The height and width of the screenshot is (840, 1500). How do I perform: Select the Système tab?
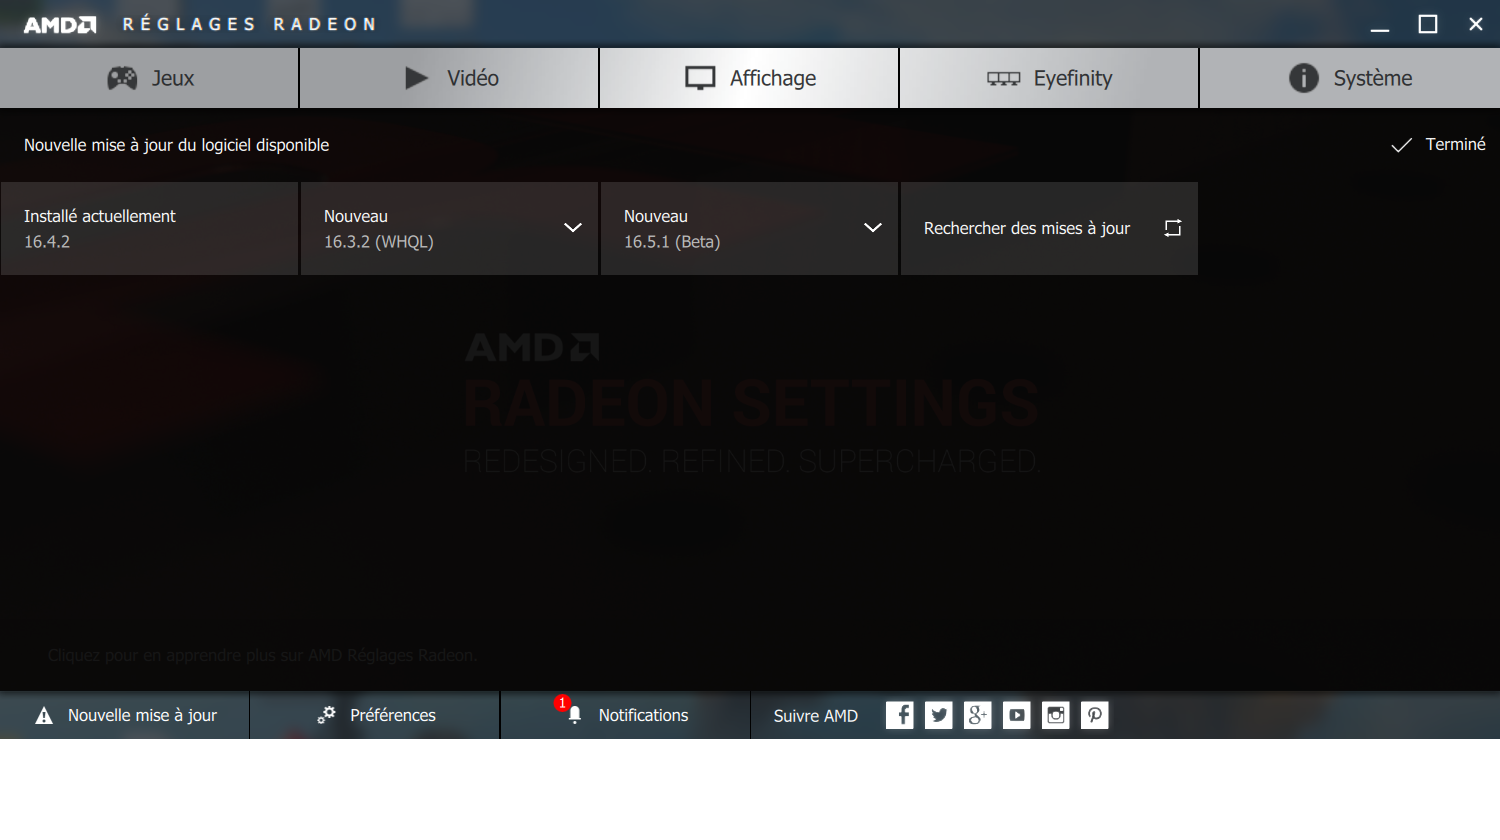point(1350,78)
